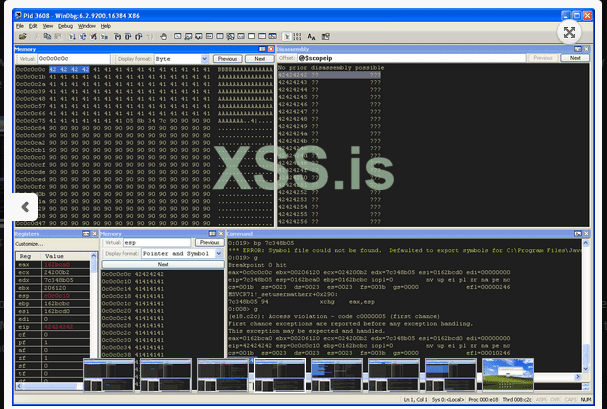Image resolution: width=607 pixels, height=409 pixels.
Task: Click the Command window scroll-up arrow
Action: coord(586,243)
